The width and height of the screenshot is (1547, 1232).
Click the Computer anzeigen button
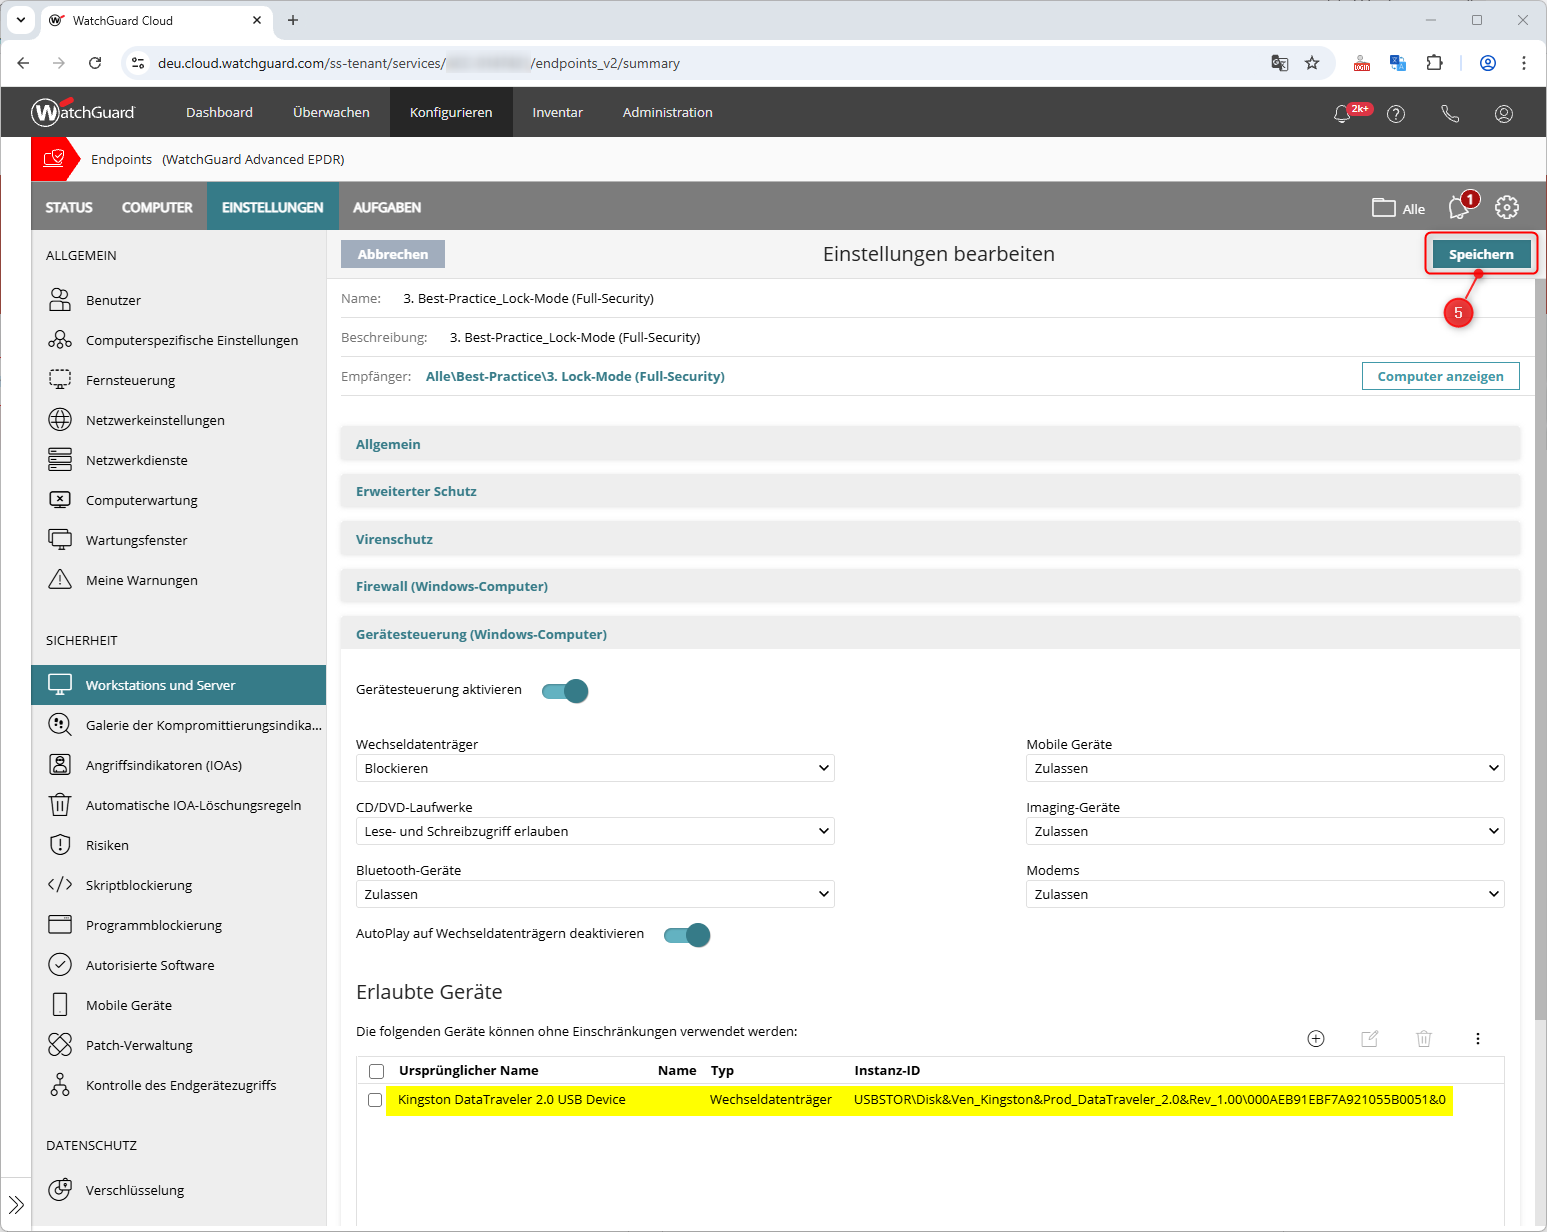click(x=1440, y=376)
